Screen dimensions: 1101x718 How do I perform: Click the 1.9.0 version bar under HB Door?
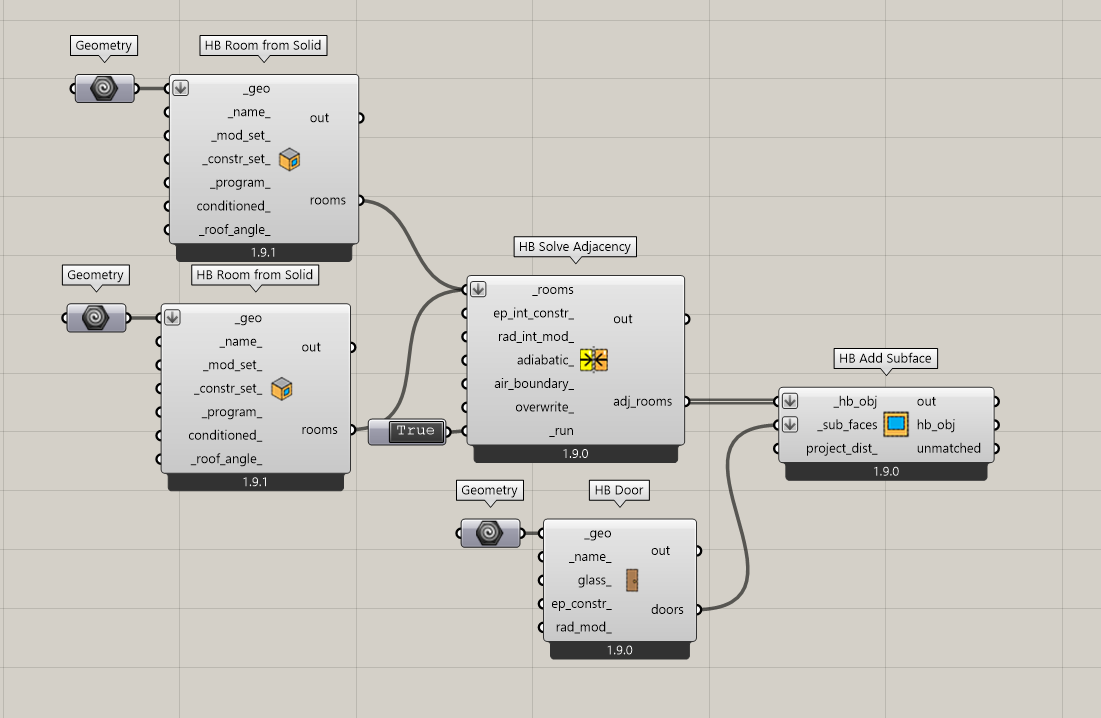(x=619, y=650)
